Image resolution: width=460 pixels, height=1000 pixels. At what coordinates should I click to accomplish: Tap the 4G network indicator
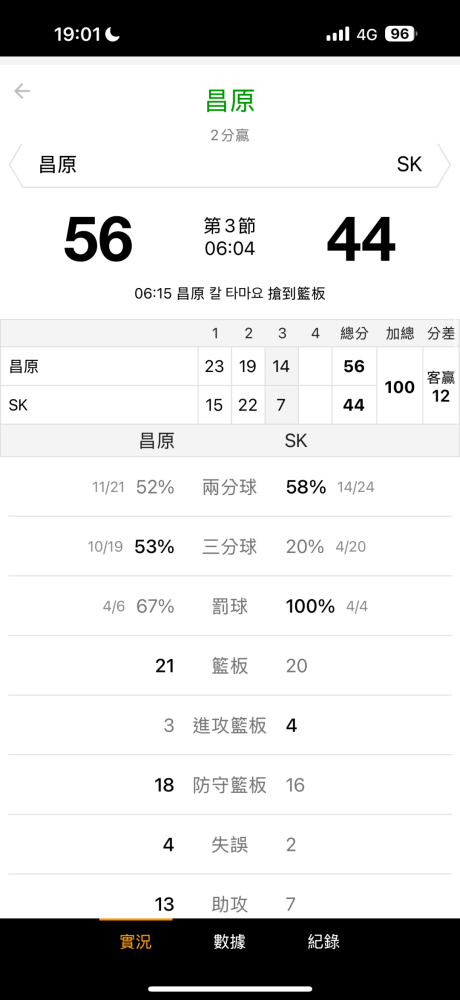coord(367,34)
